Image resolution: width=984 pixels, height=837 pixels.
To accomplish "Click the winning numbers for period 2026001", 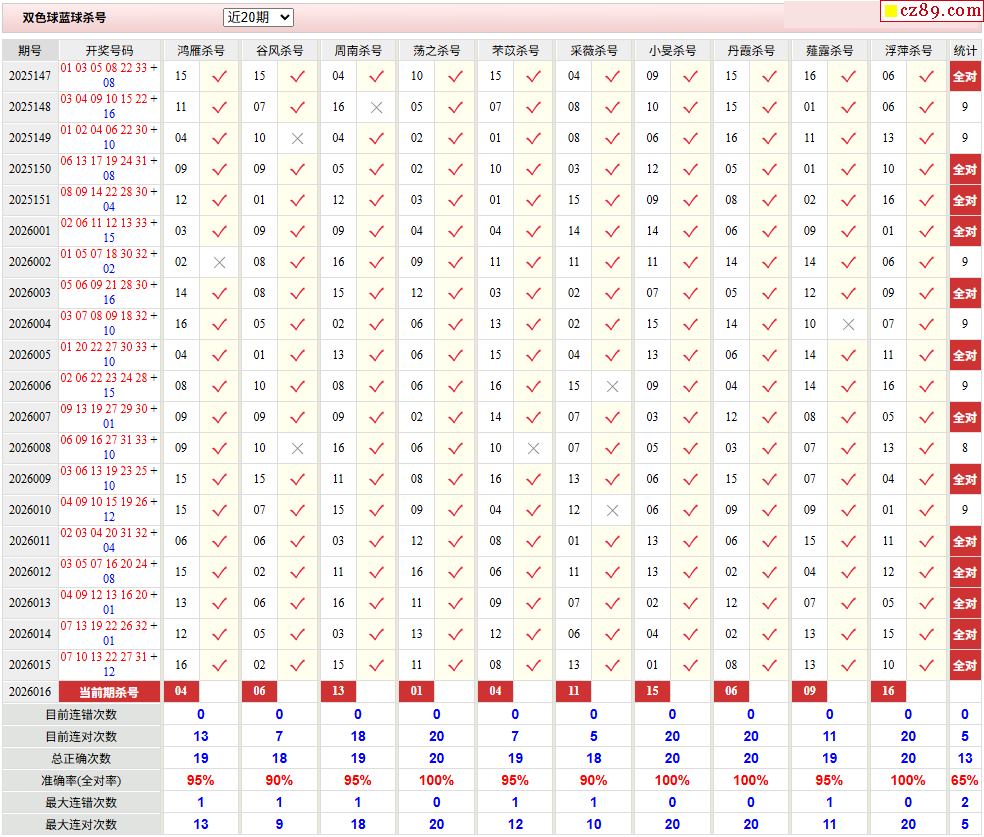I will [x=109, y=231].
